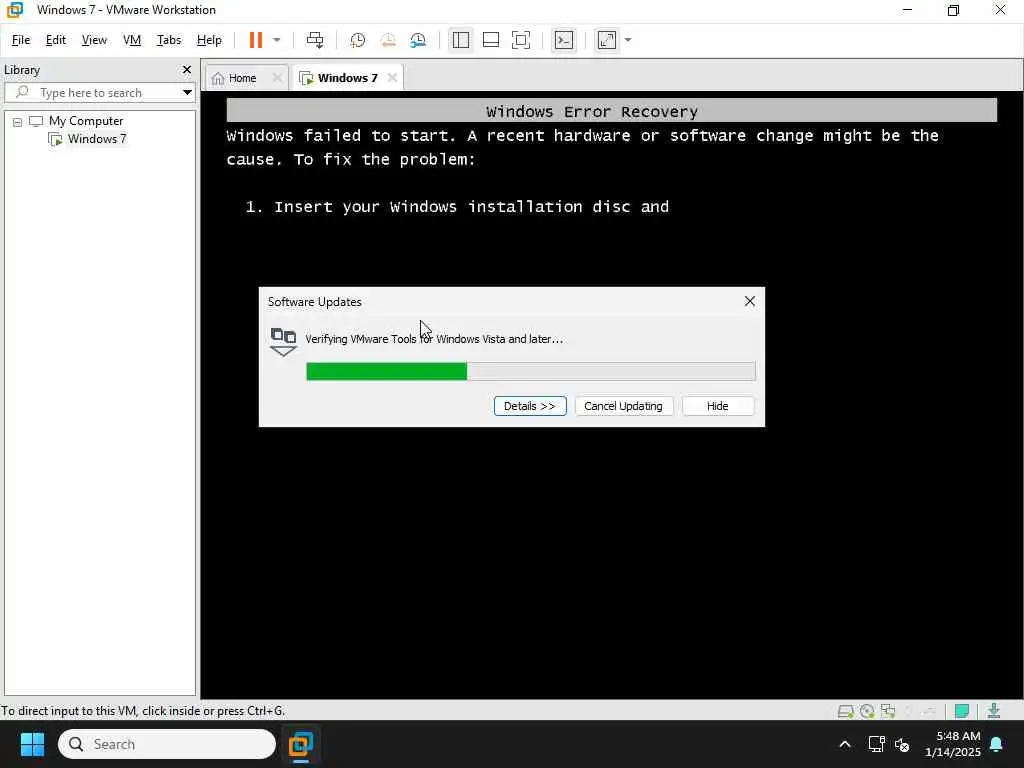
Task: Open the notifications bell icon
Action: pos(996,744)
